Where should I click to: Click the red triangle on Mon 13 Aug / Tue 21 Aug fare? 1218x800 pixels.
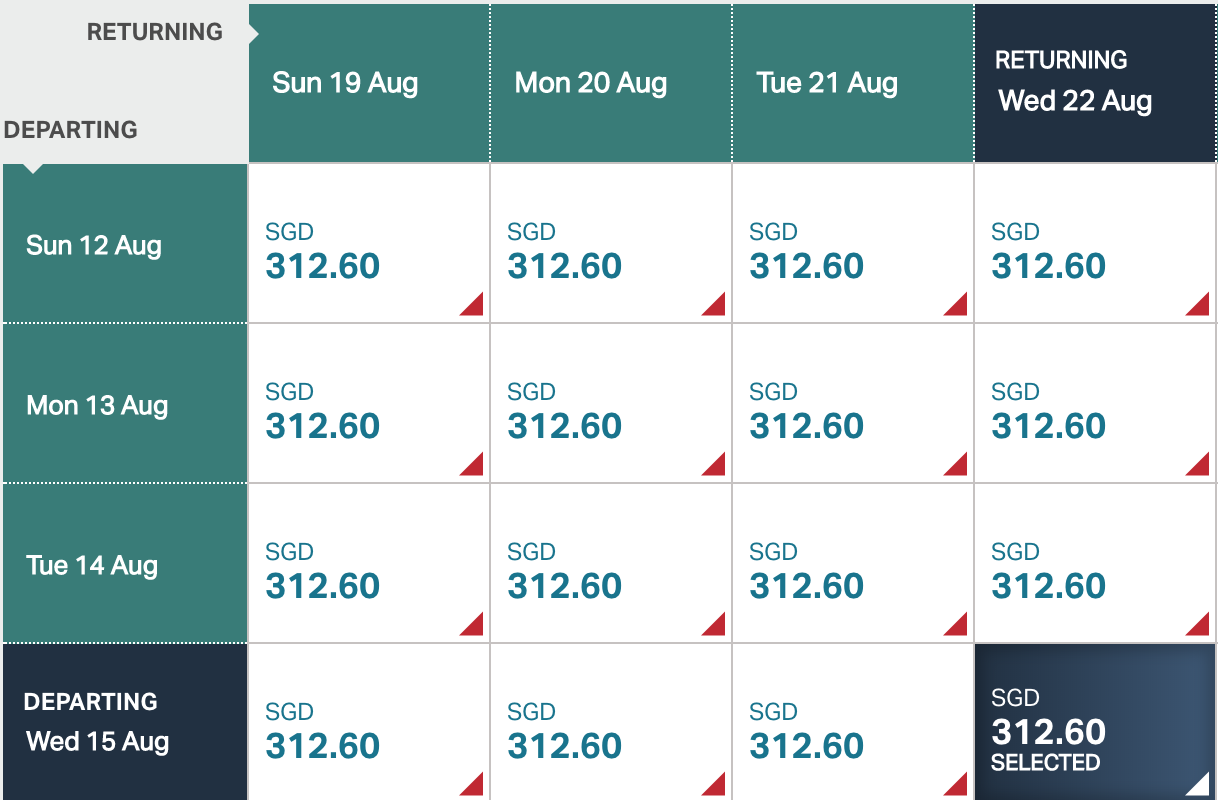957,465
